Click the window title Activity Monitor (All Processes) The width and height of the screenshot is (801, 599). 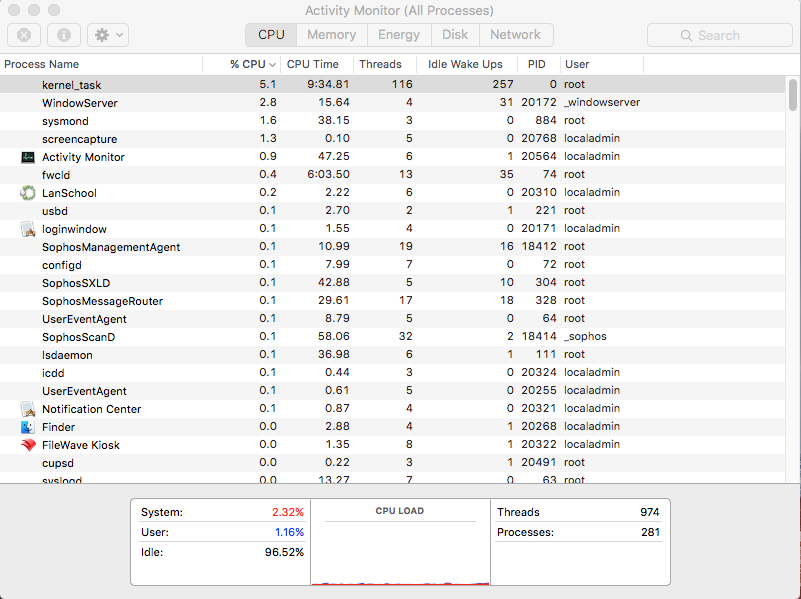[399, 10]
